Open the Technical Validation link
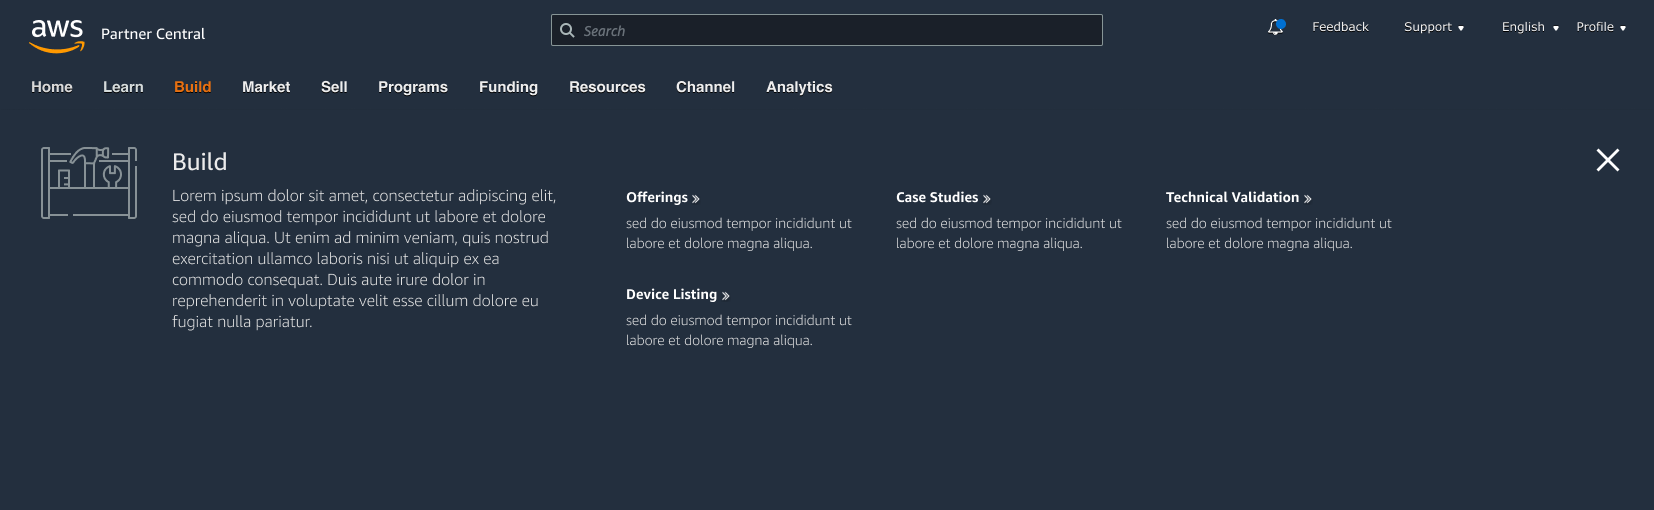The image size is (1654, 510). click(1232, 198)
